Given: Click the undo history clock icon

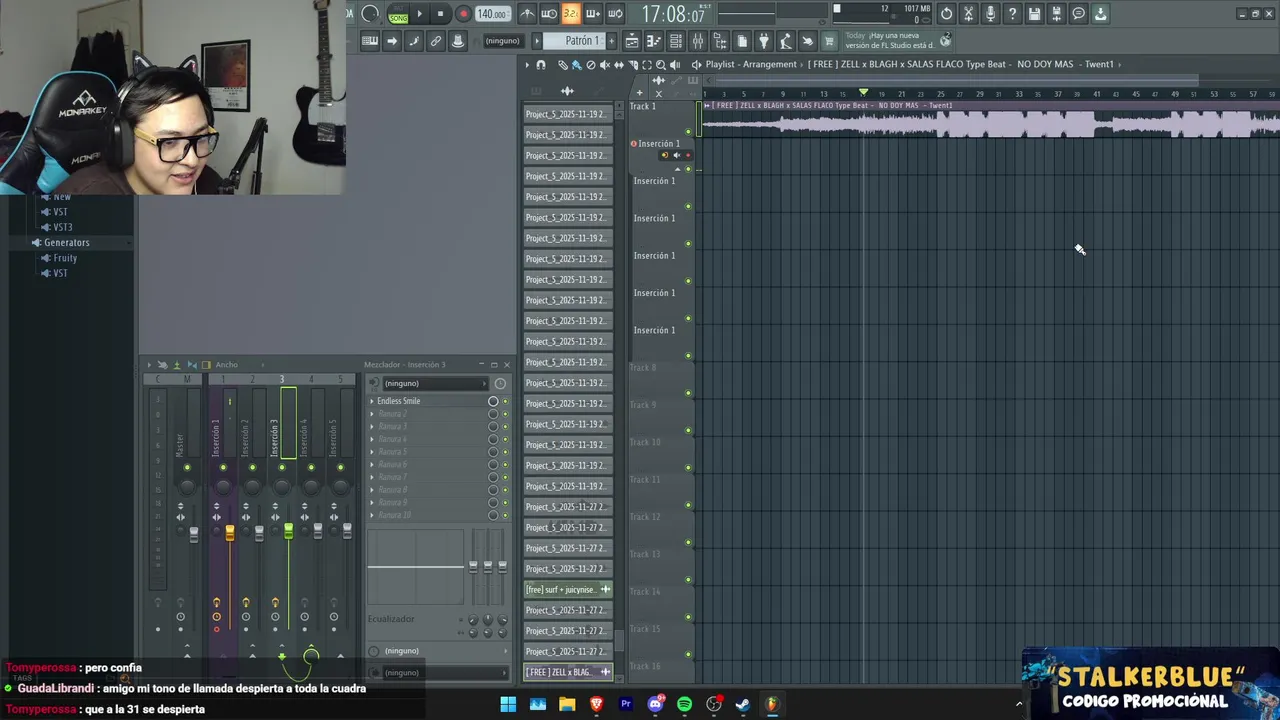Looking at the screenshot, I should (x=946, y=14).
